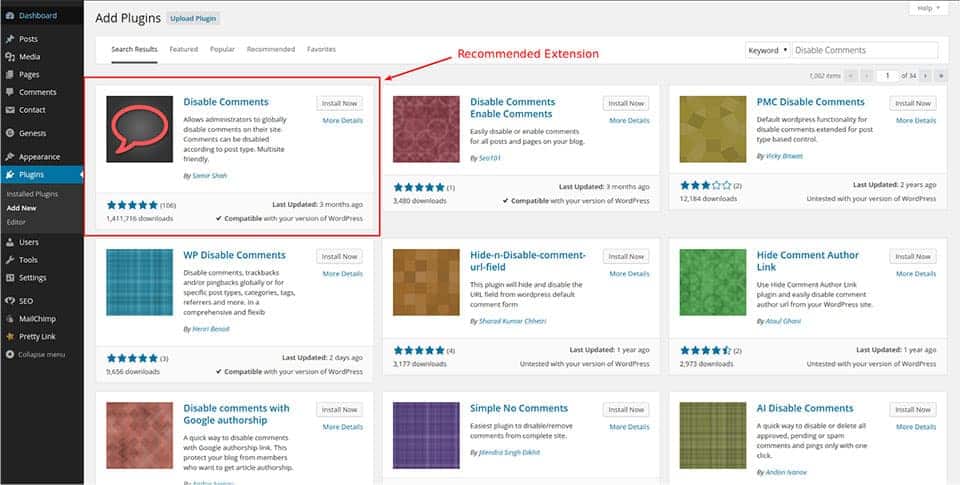Screen dimensions: 960x485
Task: Click the Plugins plug icon
Action: (10, 175)
